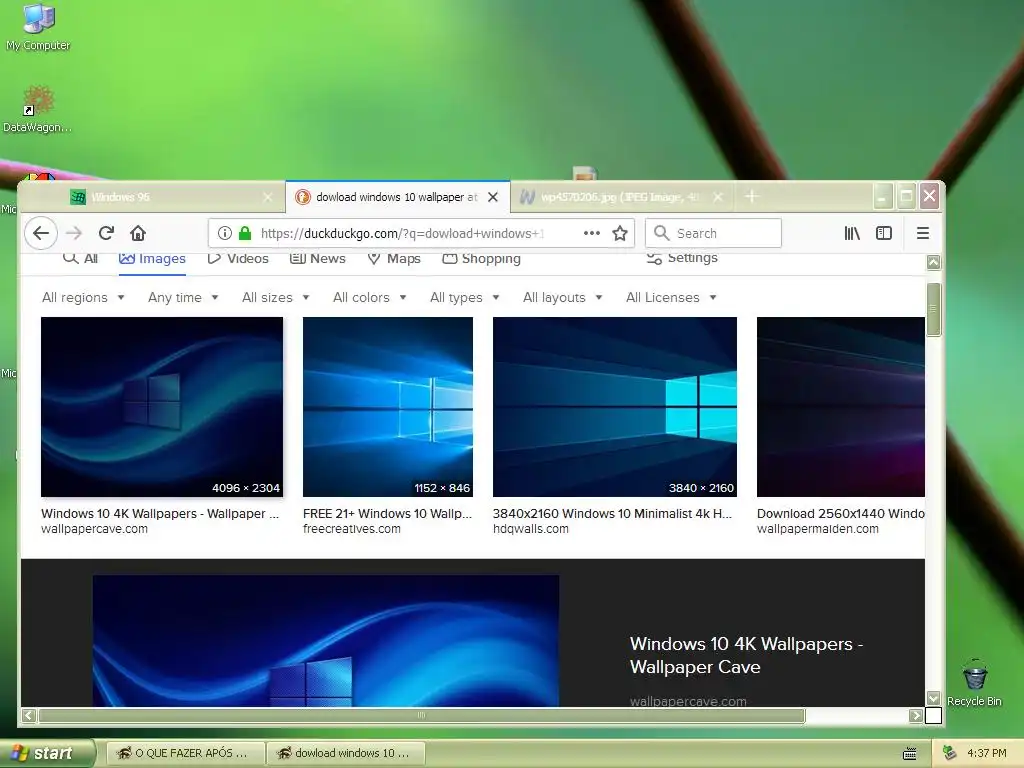Screen dimensions: 1024x768
Task: Select the wallpapermaiden.com wallpaper thumbnail
Action: tap(840, 407)
